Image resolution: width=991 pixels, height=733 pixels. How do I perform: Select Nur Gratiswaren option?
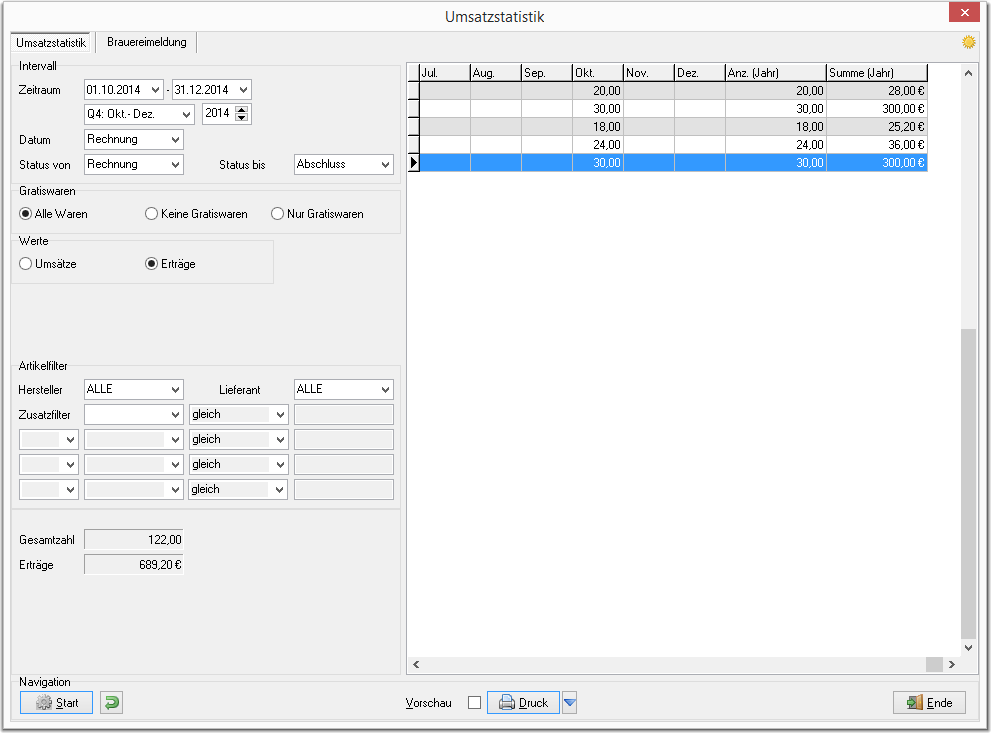point(317,214)
